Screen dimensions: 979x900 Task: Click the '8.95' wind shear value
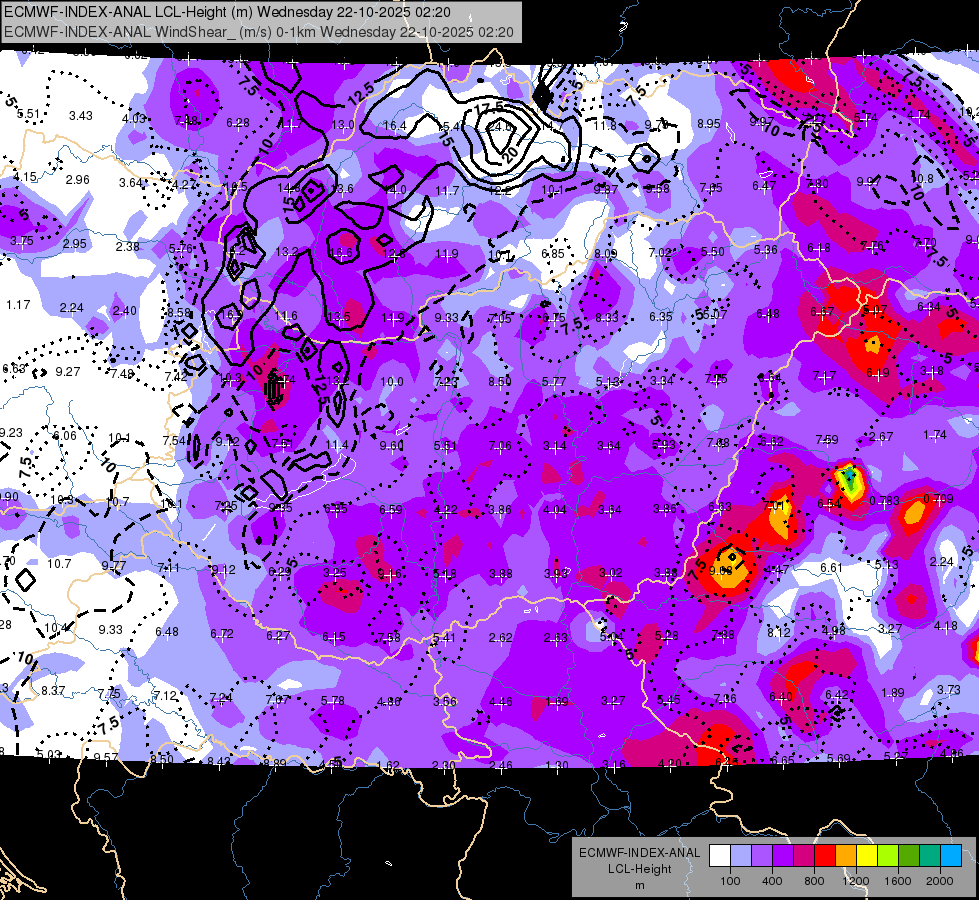tap(709, 124)
